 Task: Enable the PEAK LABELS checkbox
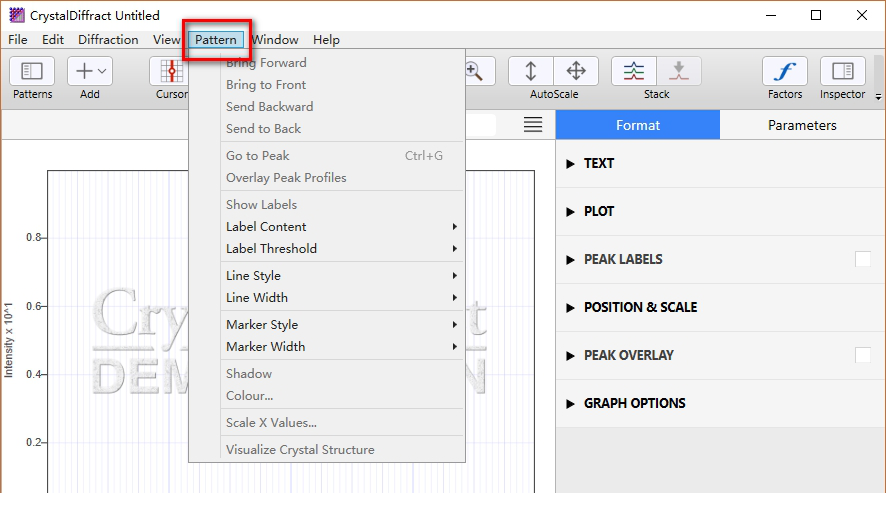coord(863,259)
